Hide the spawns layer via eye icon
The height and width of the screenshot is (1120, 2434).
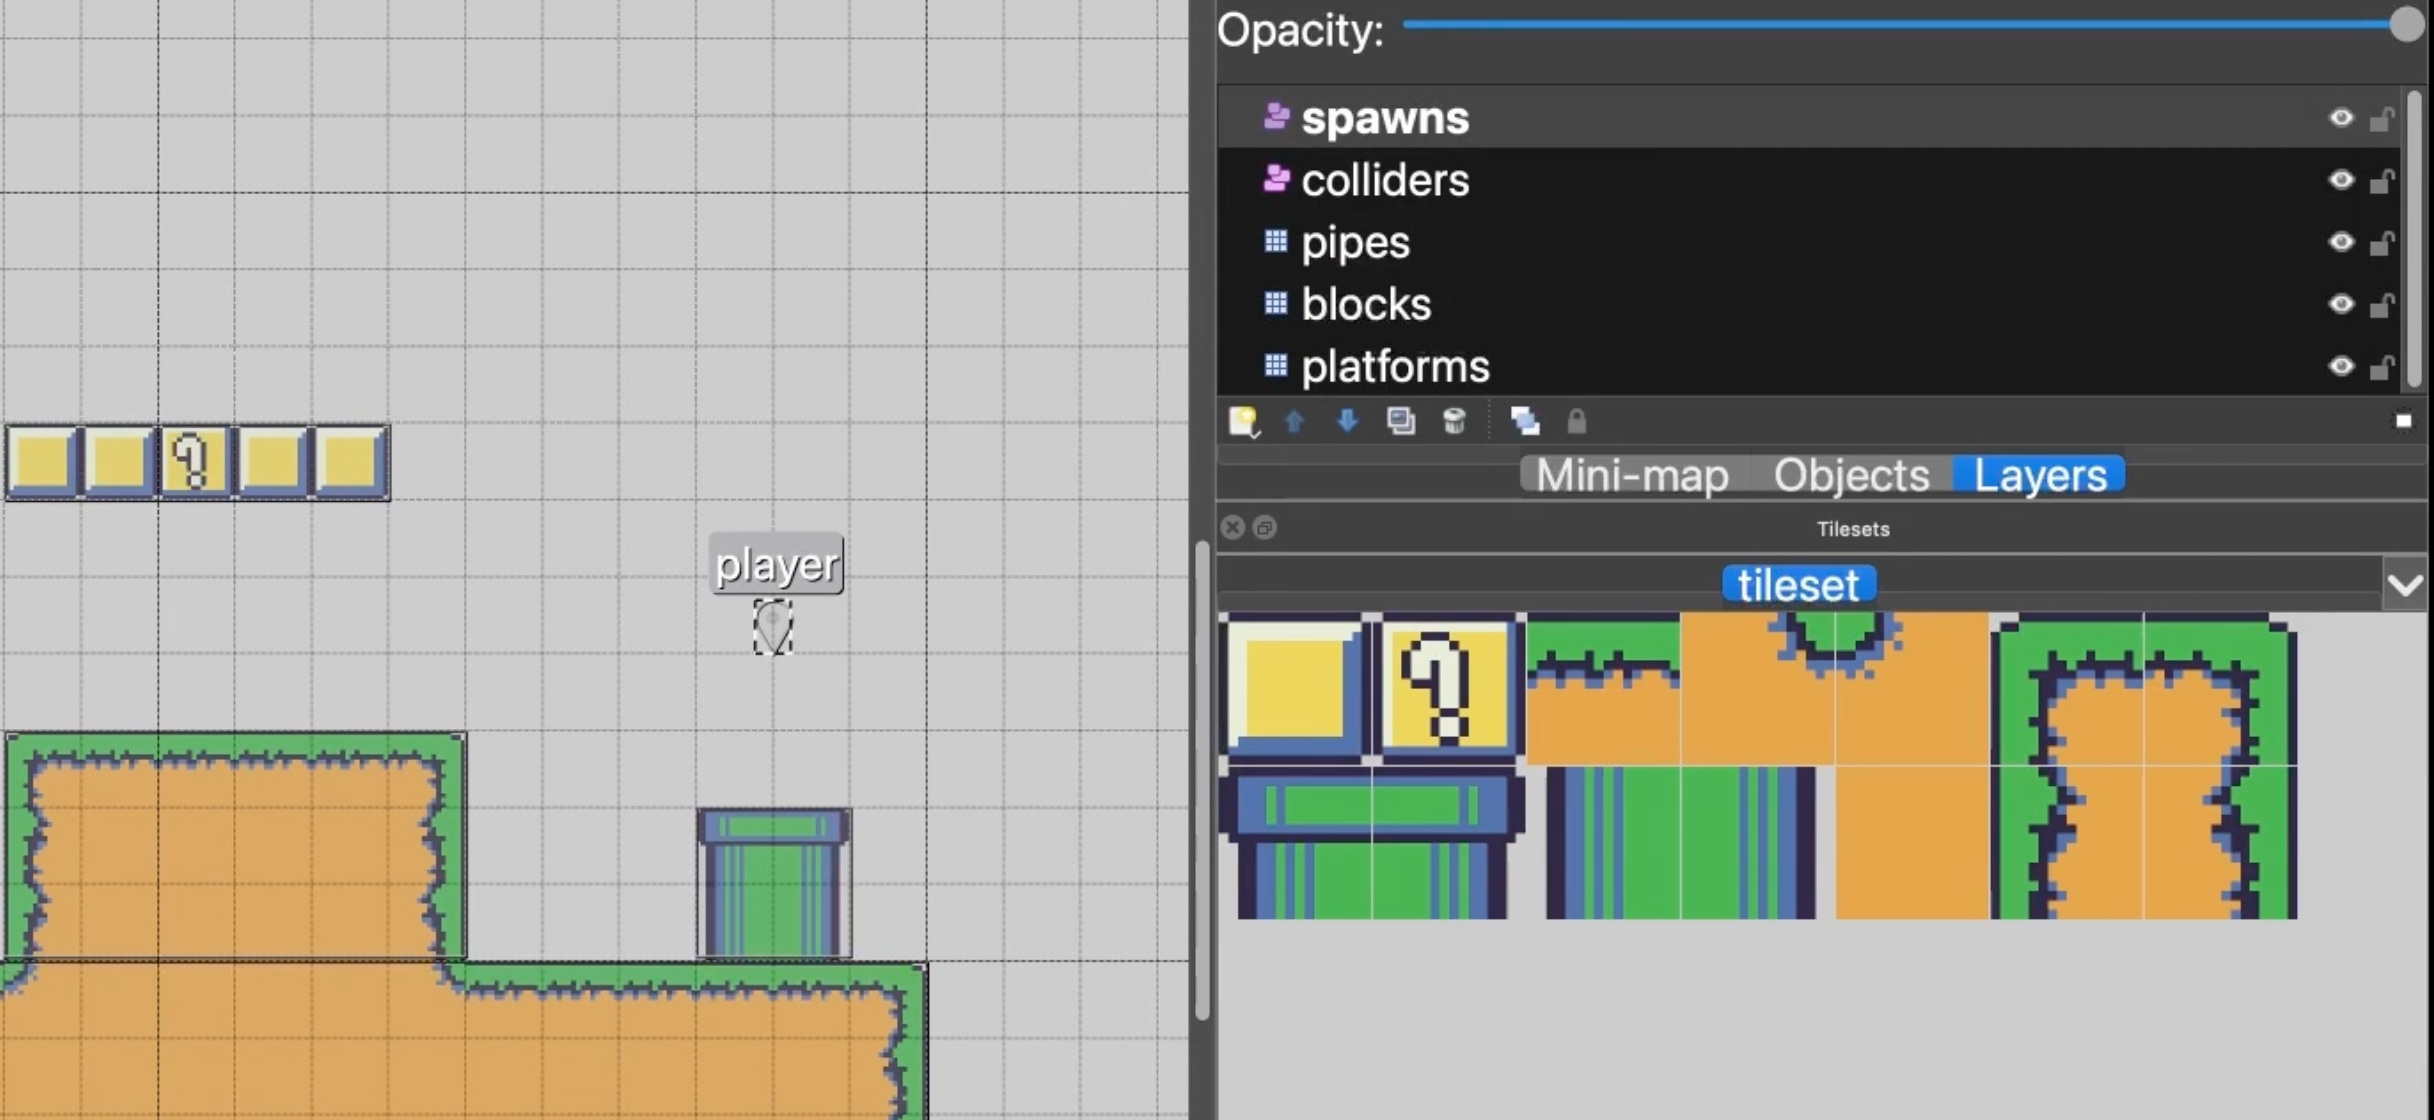pos(2341,118)
